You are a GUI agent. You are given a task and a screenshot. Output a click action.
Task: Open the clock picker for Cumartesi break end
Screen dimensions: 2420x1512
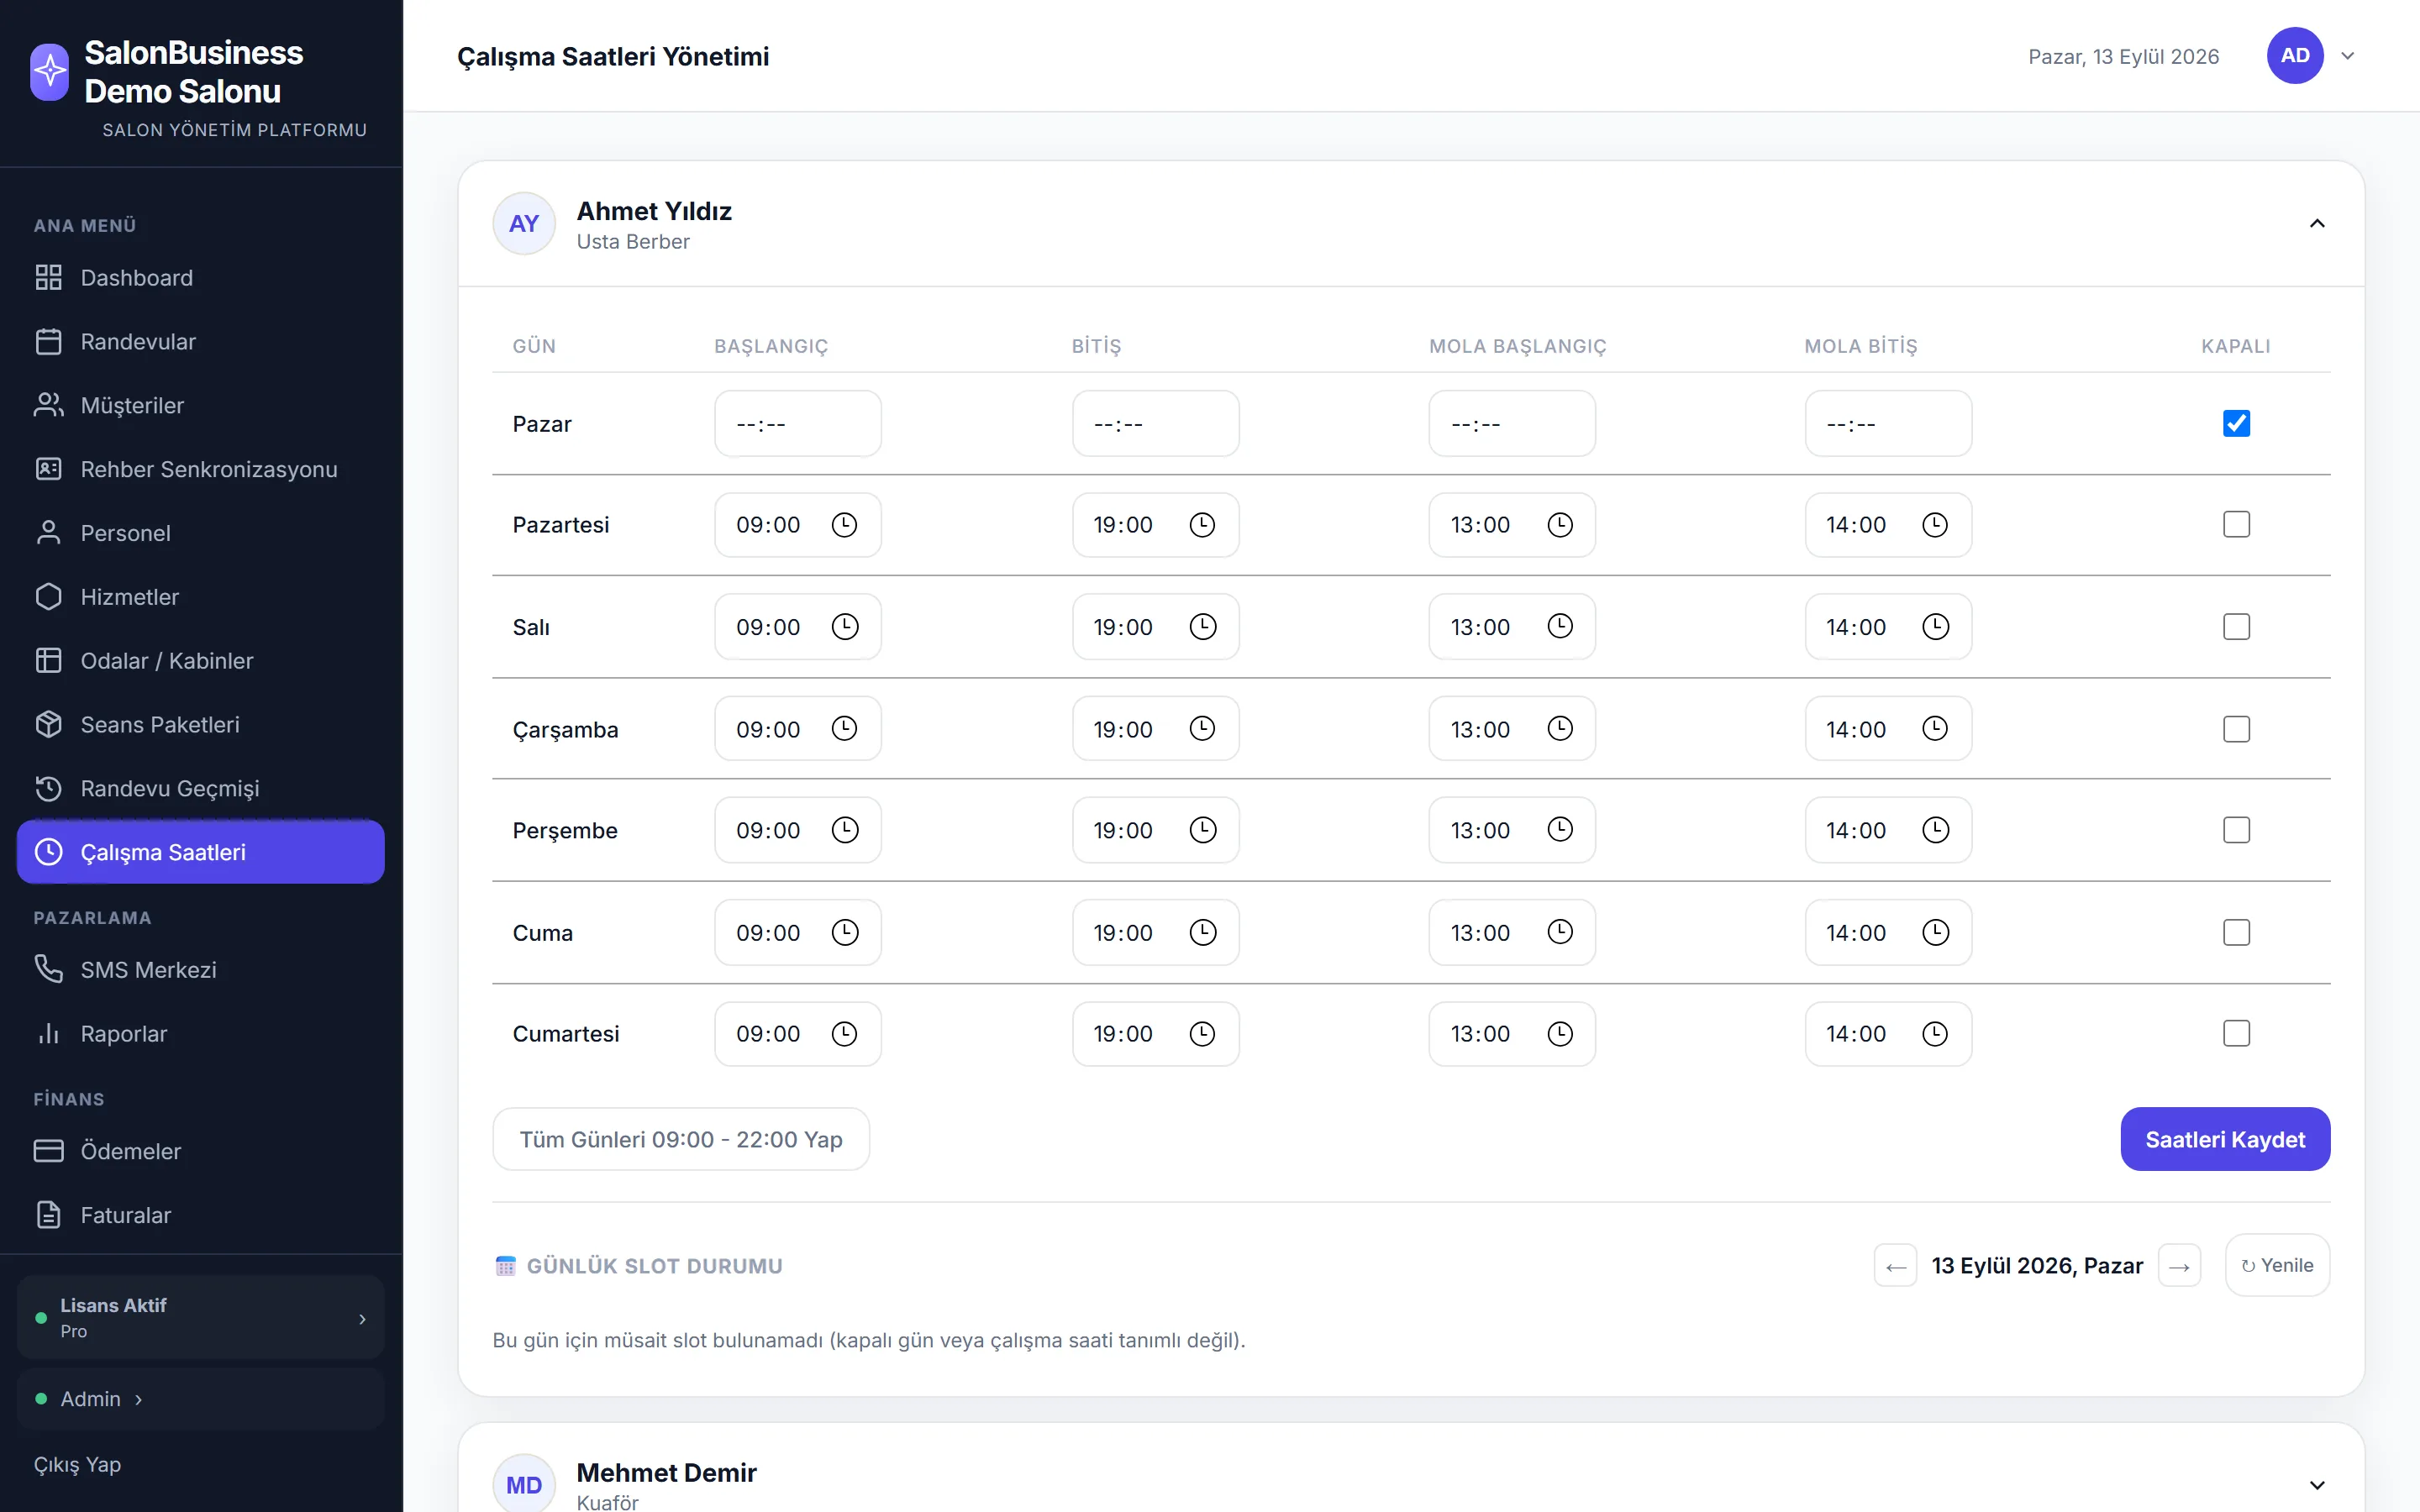1936,1034
